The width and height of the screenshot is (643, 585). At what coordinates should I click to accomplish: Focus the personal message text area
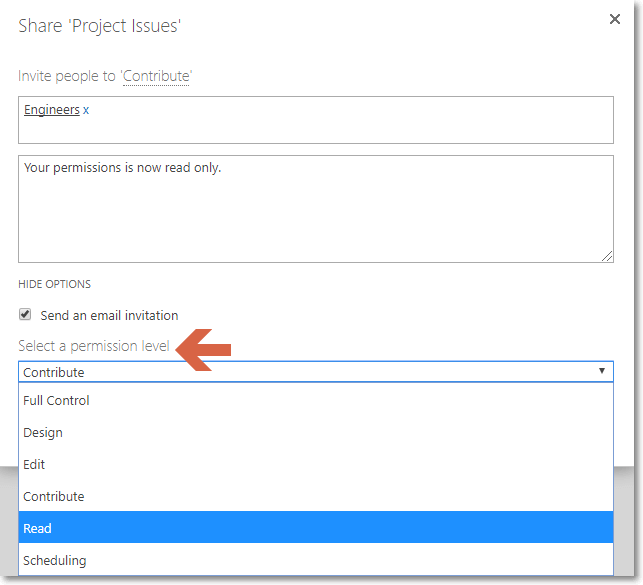point(316,209)
